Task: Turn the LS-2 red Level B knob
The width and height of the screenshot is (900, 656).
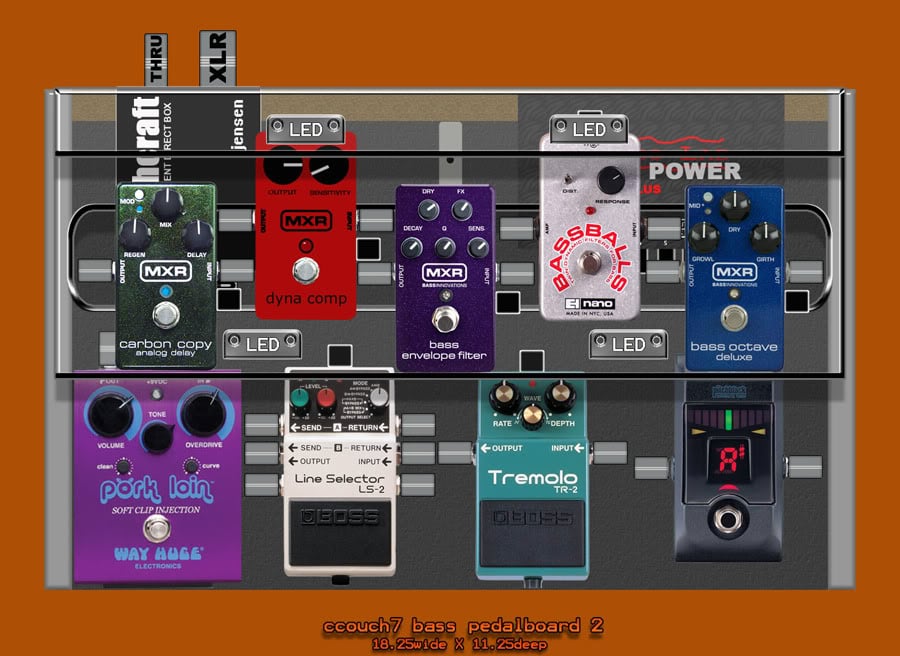Action: pos(326,398)
